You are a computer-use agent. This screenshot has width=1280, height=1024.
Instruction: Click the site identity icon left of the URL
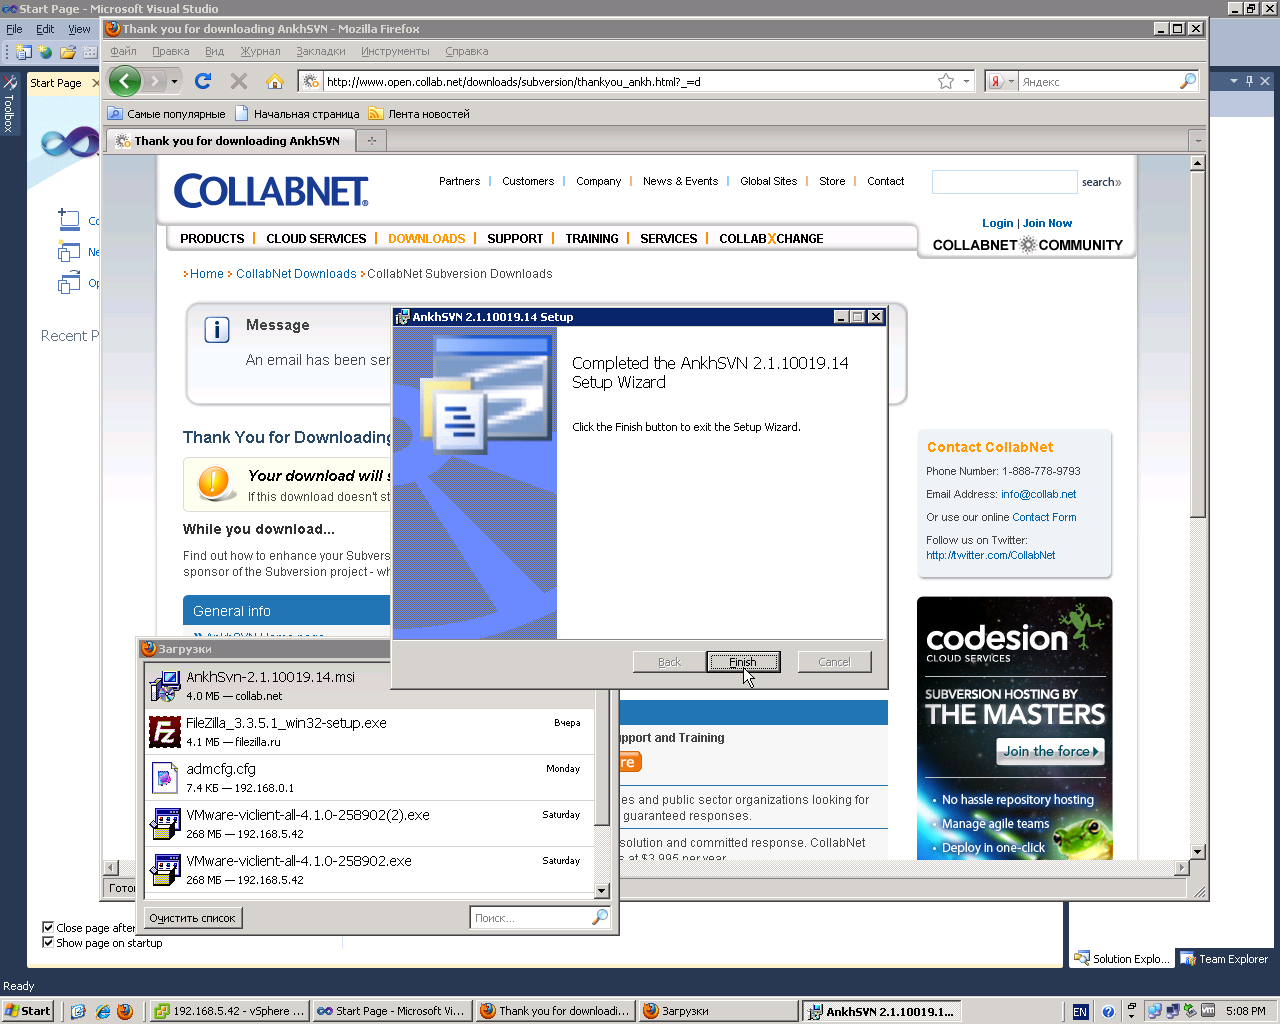(x=311, y=81)
